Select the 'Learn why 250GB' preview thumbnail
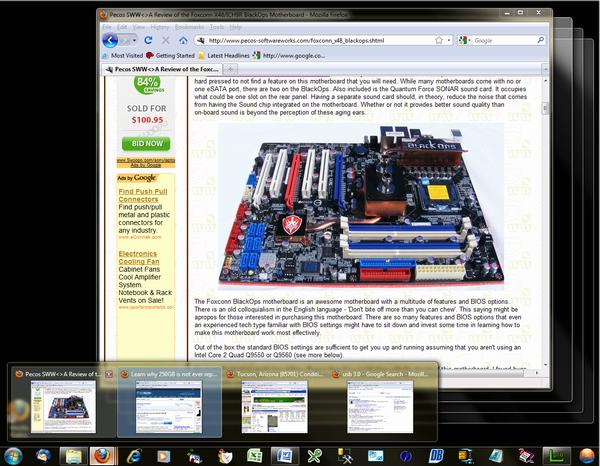The width and height of the screenshot is (600, 466). (x=169, y=407)
